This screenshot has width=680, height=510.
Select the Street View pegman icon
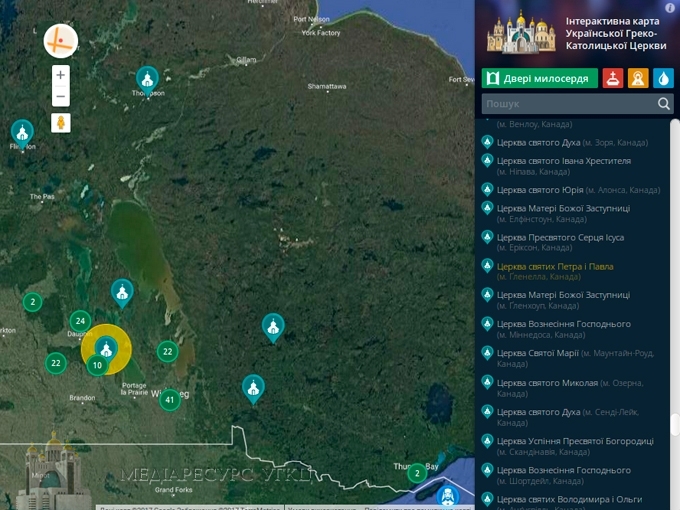coord(61,123)
